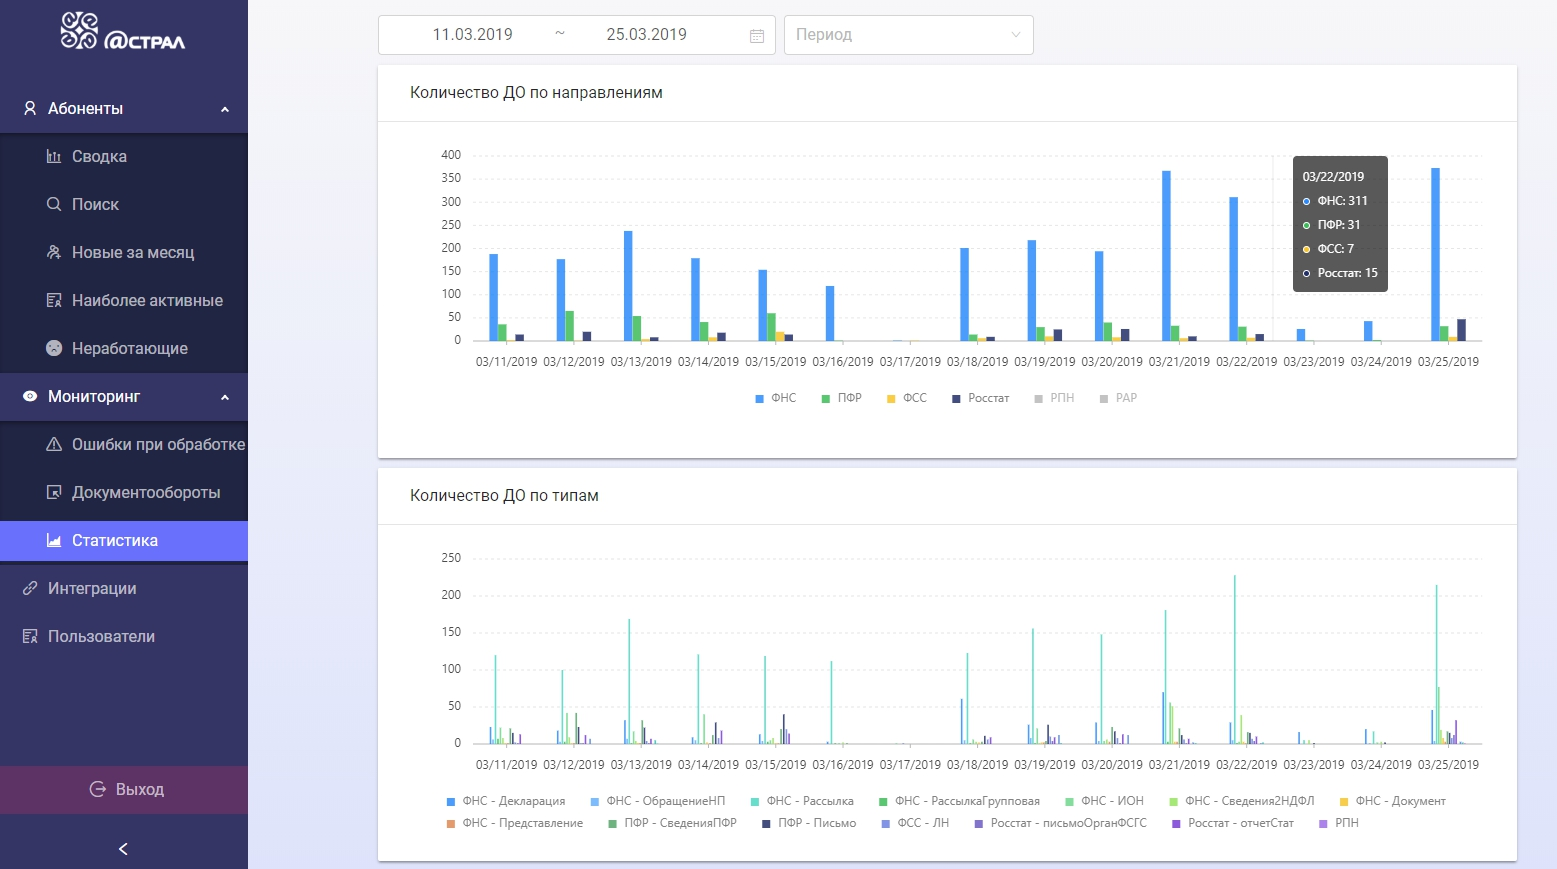Click ФНС bar for 03/25/2019
Viewport: 1557px width, 869px height.
click(1435, 254)
